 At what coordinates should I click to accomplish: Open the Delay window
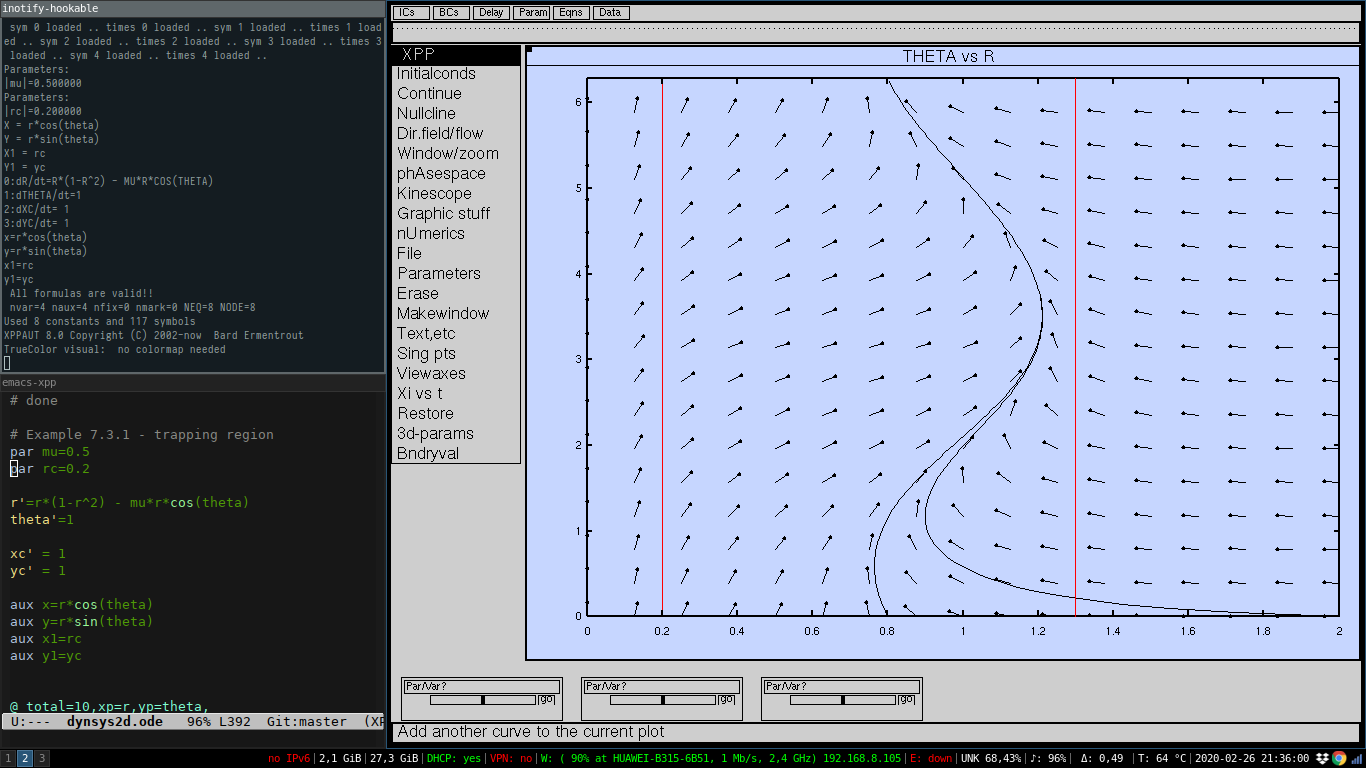click(x=491, y=13)
